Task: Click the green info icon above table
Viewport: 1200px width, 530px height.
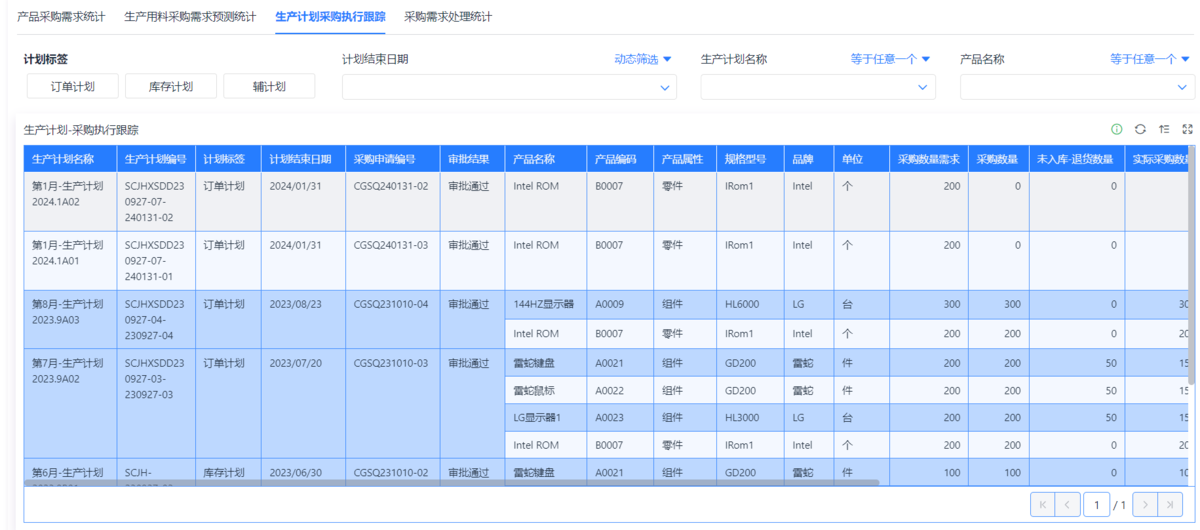Action: (x=1117, y=130)
